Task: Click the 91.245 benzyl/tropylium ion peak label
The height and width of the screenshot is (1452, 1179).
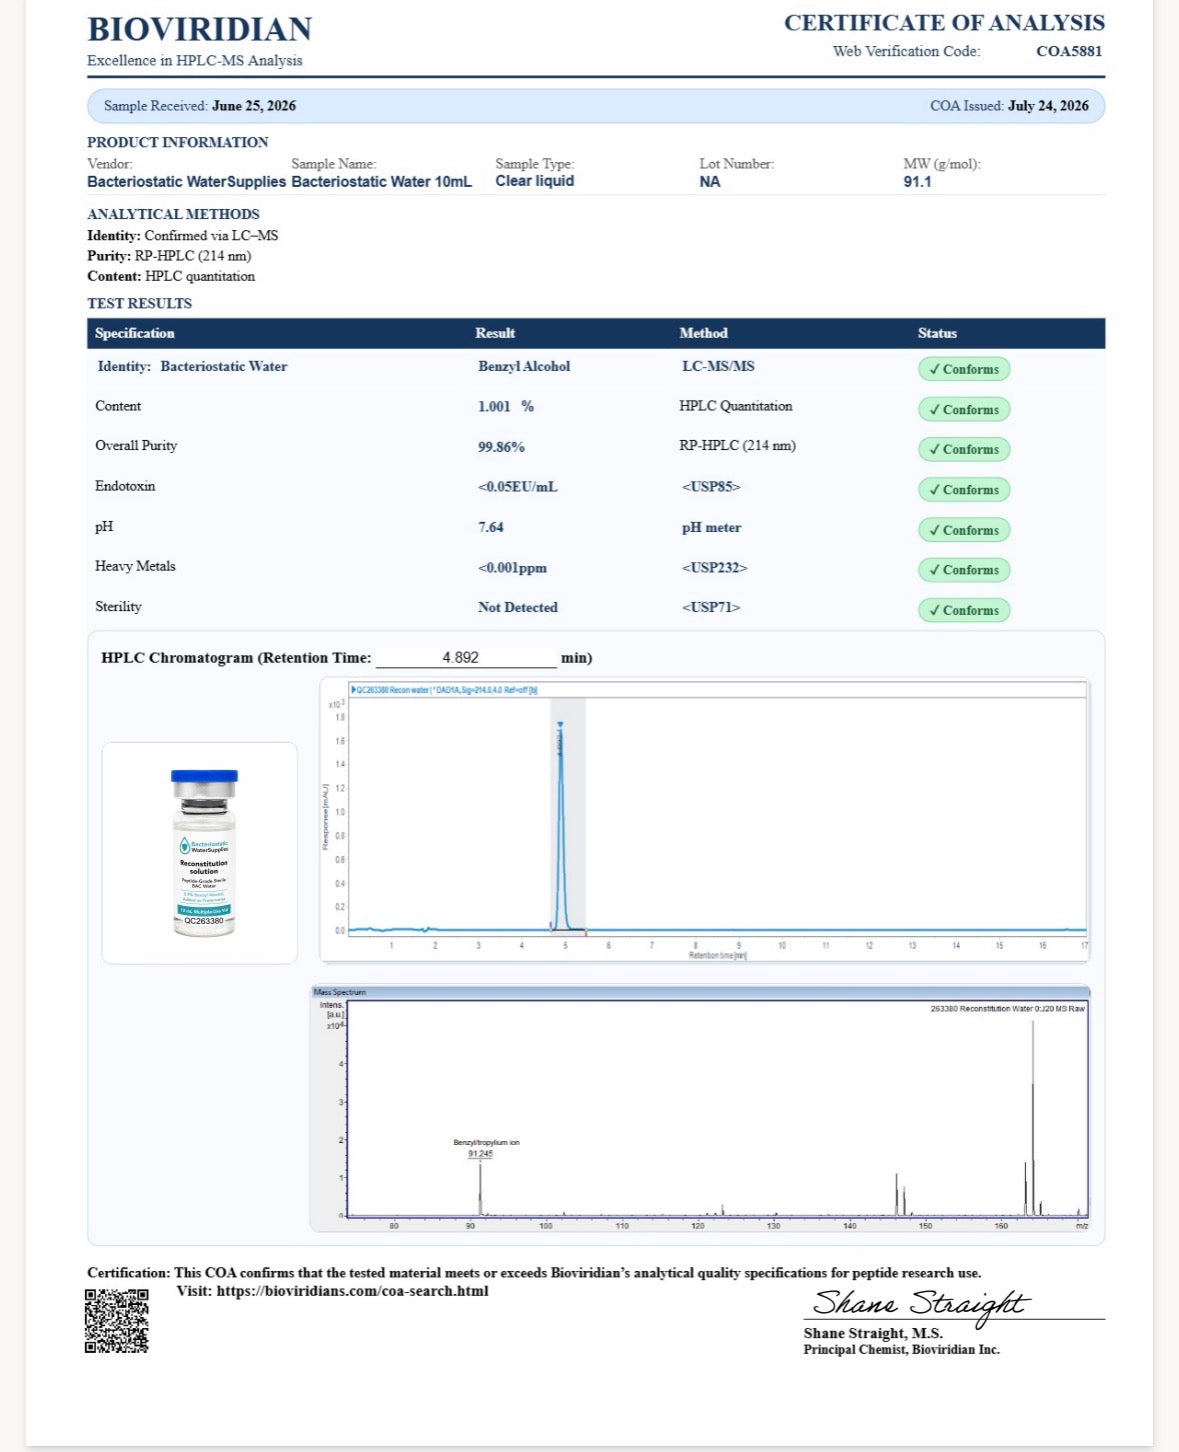Action: click(480, 1154)
